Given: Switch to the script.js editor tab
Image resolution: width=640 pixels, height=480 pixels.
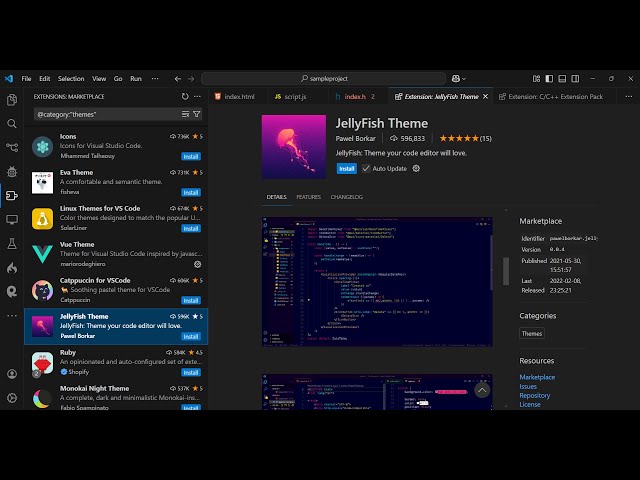Looking at the screenshot, I should [291, 97].
